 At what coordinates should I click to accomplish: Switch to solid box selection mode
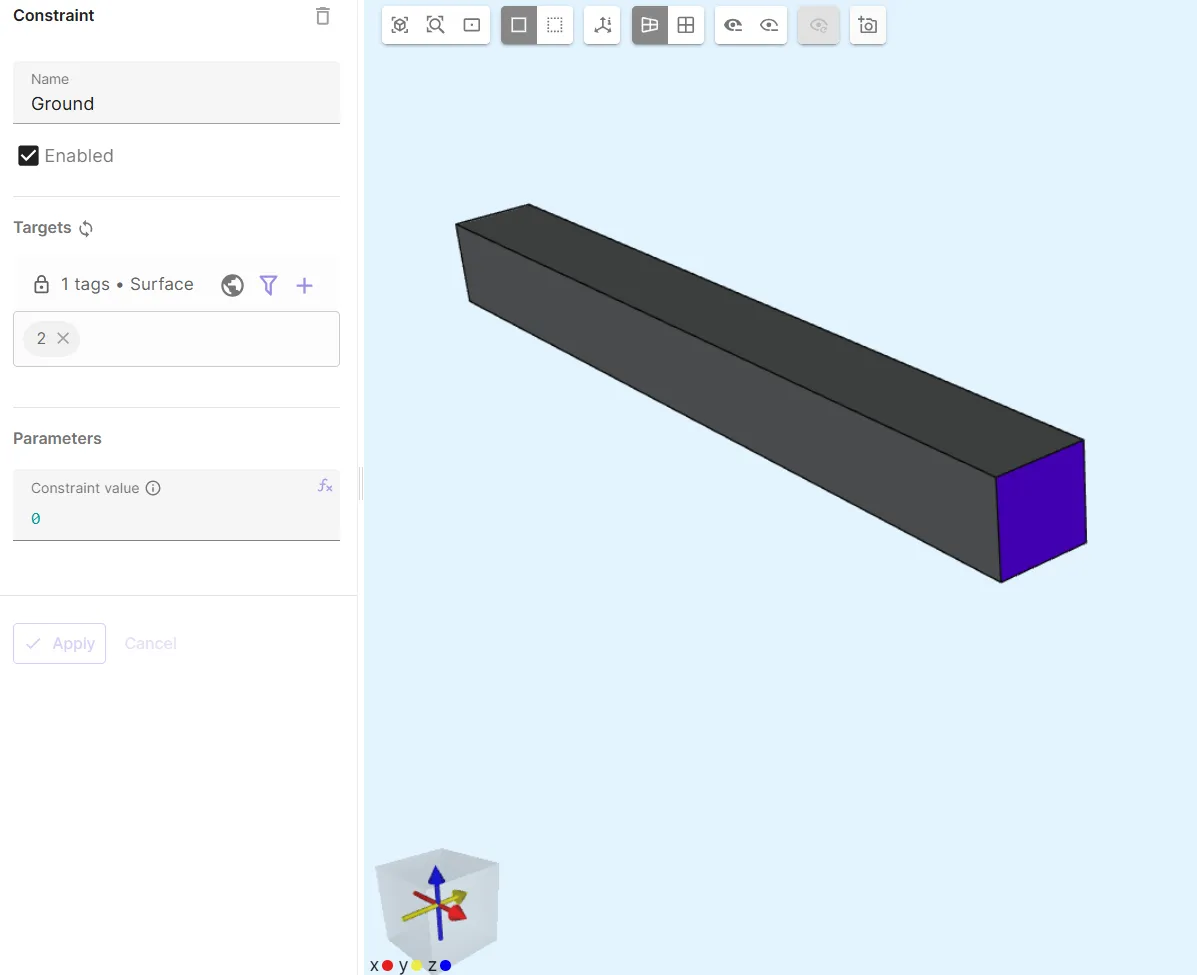tap(519, 26)
